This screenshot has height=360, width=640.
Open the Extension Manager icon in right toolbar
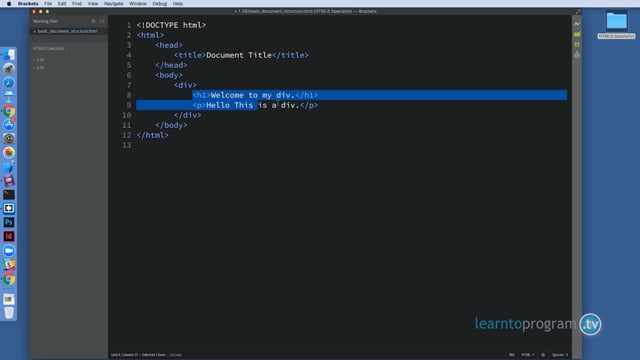pos(577,34)
